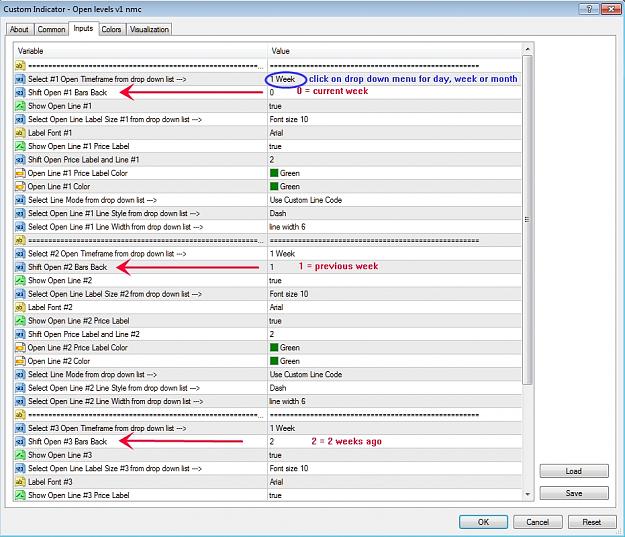Pick Green swatch for Open Line #1 Price Label Color
625x537 pixels.
coord(274,173)
